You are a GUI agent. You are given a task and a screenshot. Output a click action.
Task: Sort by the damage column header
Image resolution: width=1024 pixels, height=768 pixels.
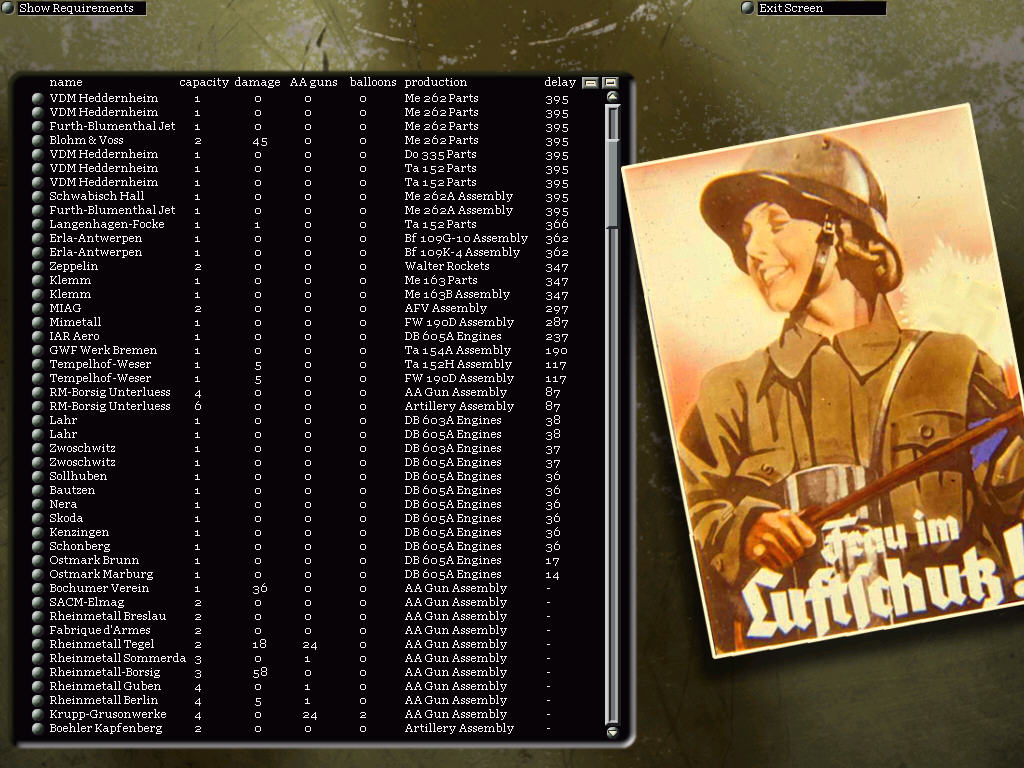(x=257, y=82)
